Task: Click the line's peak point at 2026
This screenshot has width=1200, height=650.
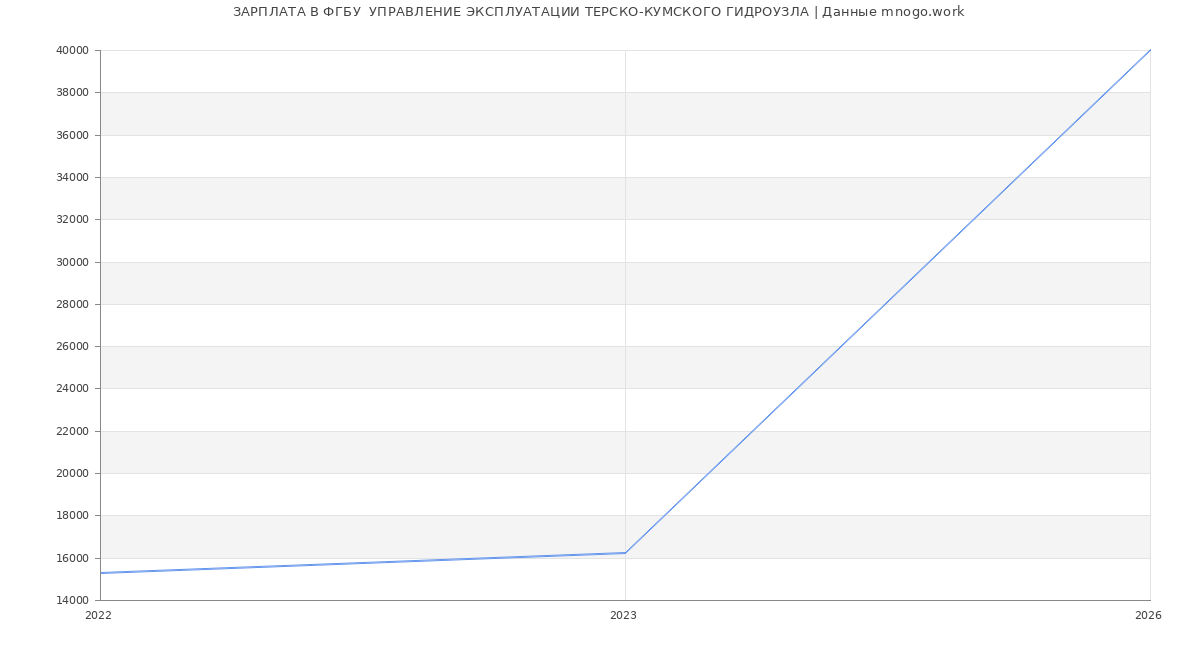Action: pos(1150,50)
